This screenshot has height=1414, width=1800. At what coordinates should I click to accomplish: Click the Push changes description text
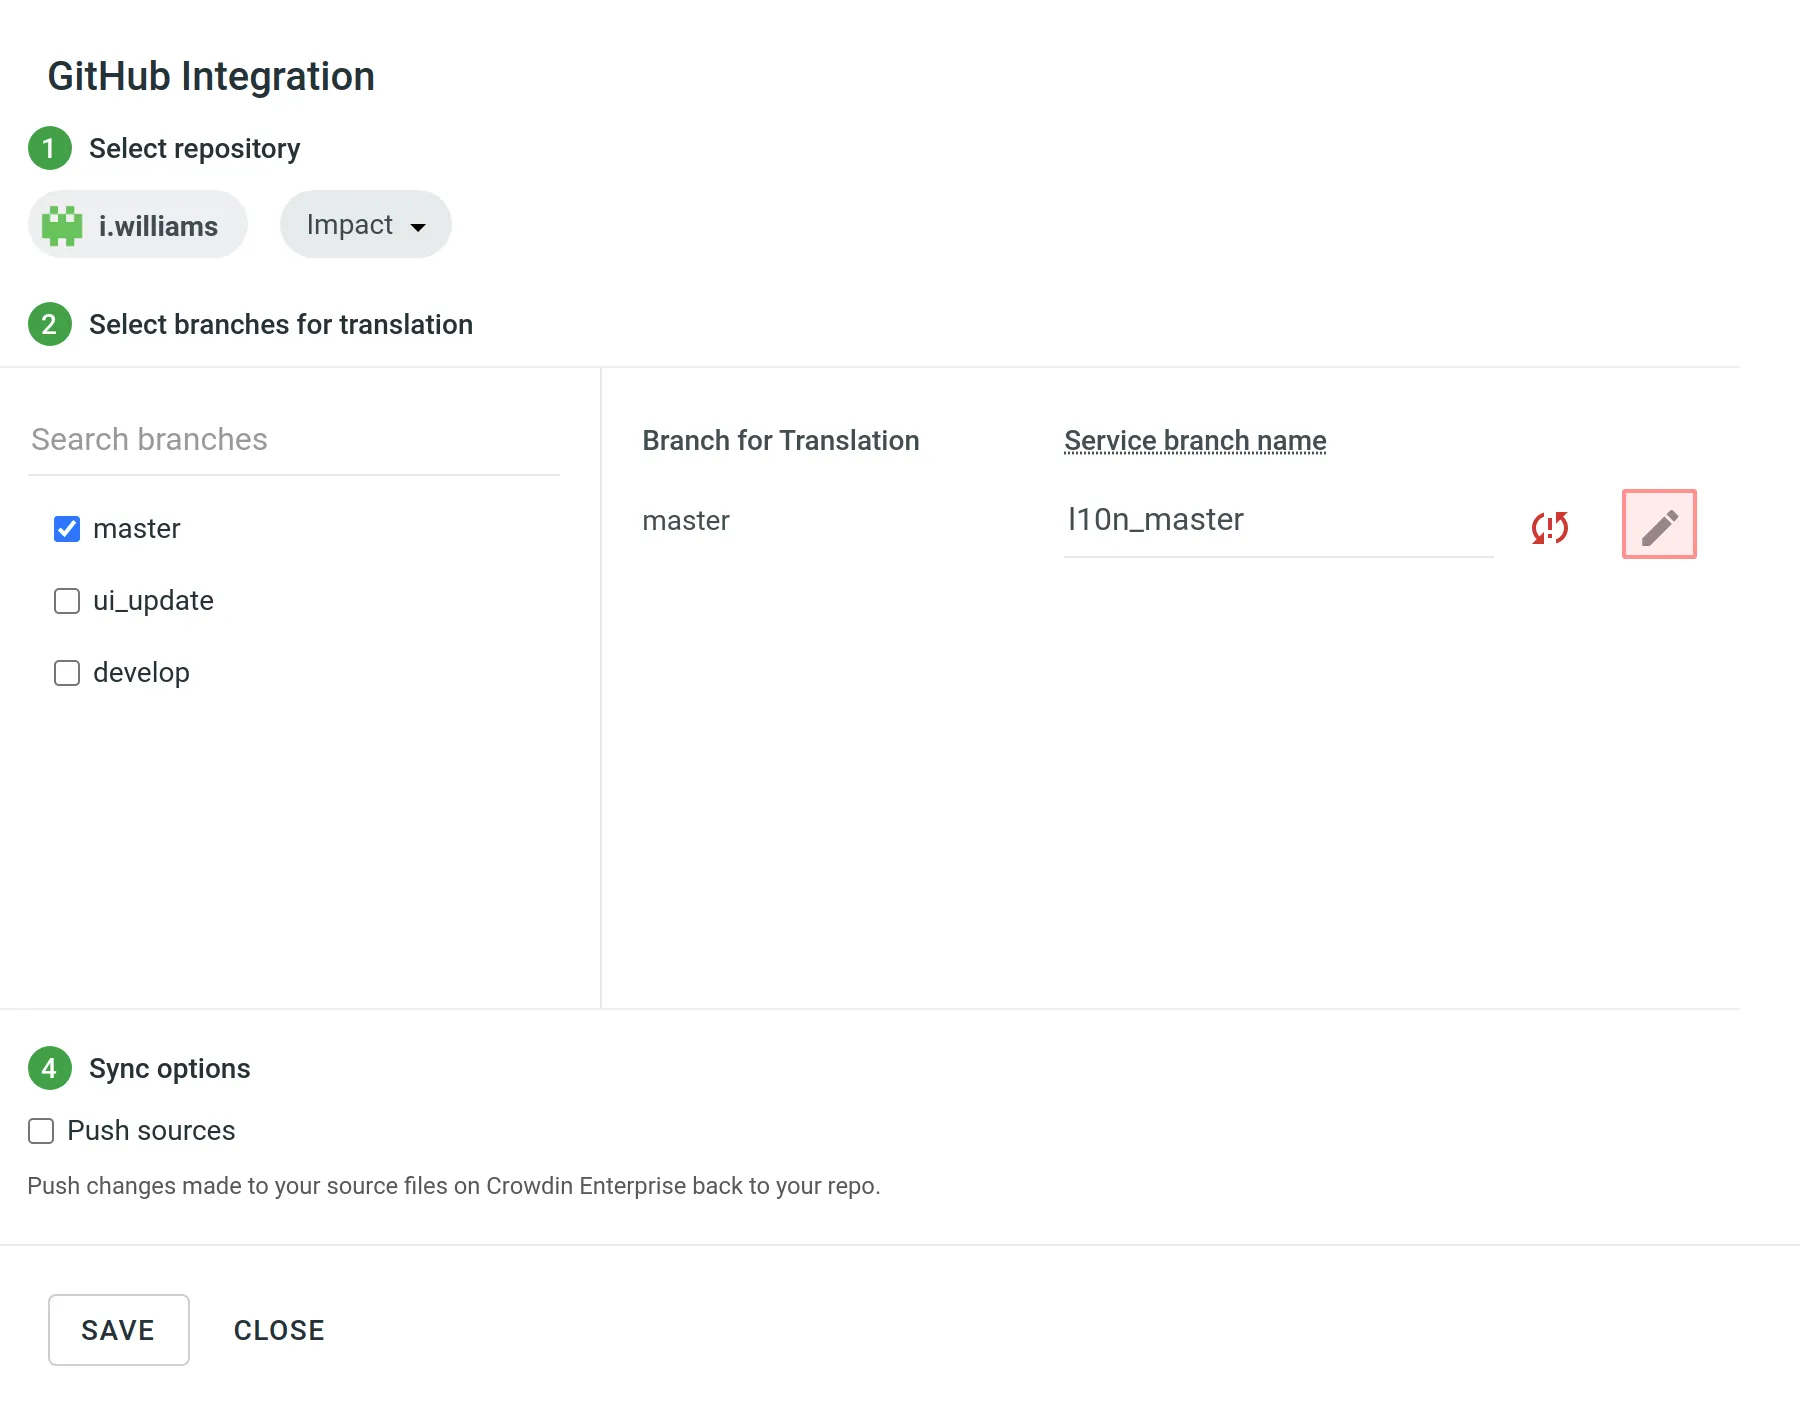[454, 1186]
